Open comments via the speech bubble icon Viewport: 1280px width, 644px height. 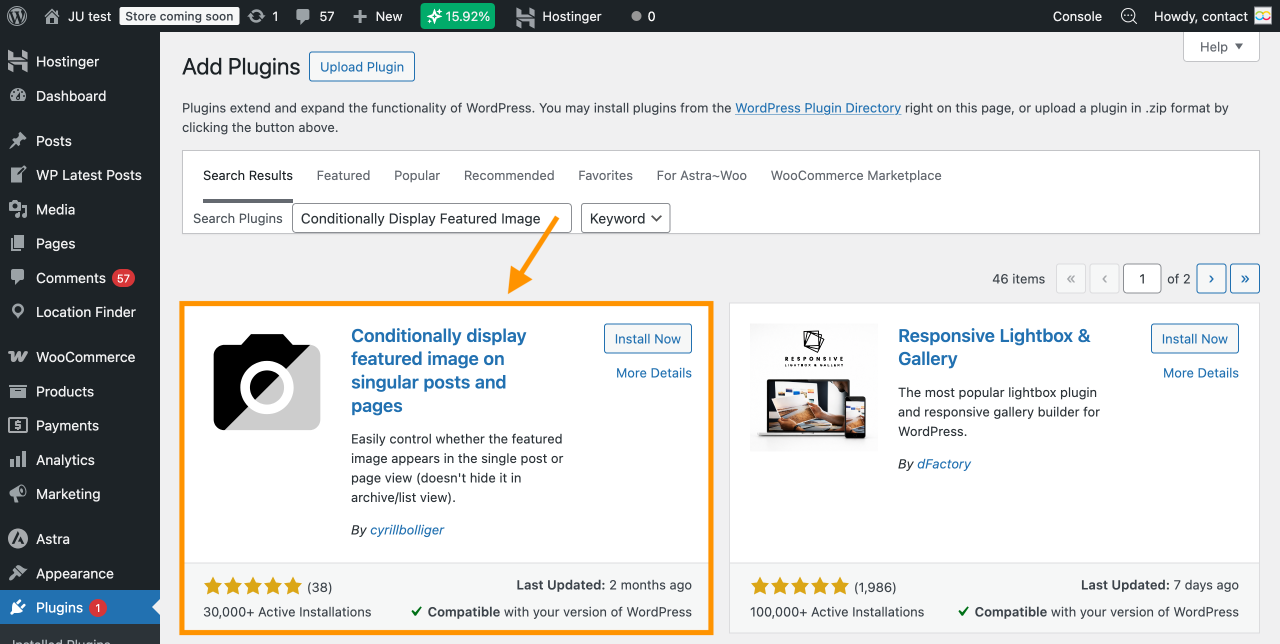[x=302, y=16]
